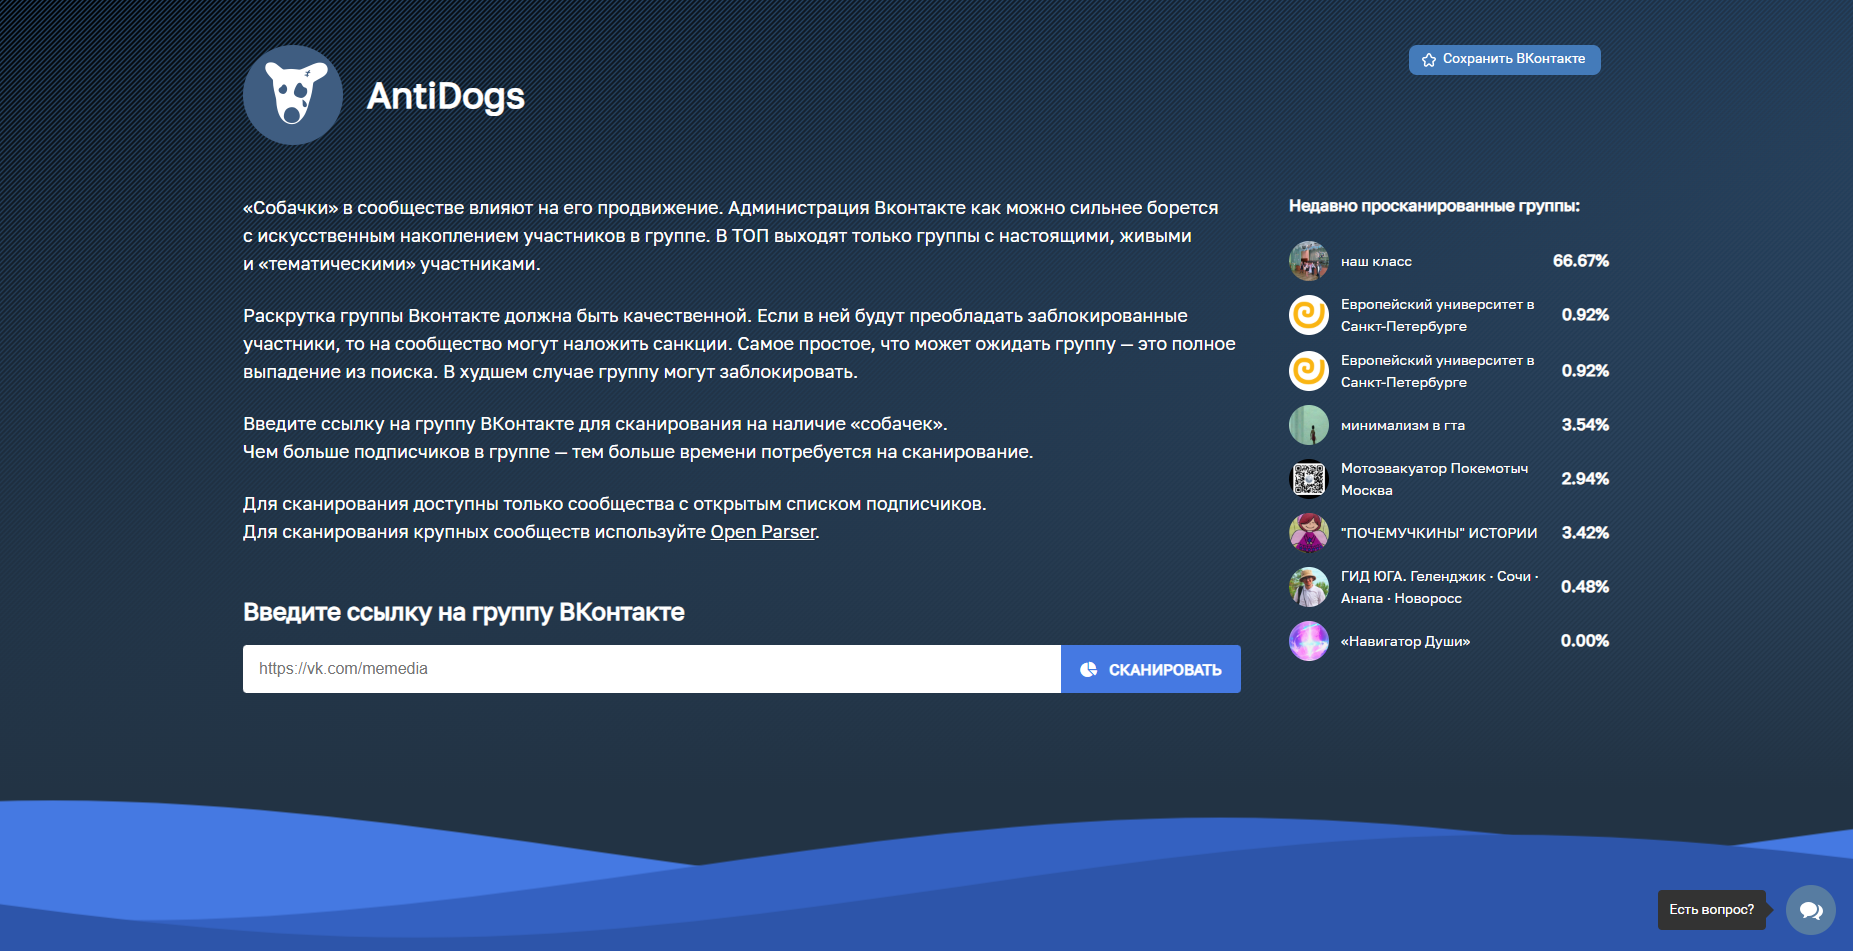The image size is (1853, 951).
Task: Click the ПОЧЕМУЧКИНЫ ИСТОРИИ avatar
Action: coord(1309,533)
